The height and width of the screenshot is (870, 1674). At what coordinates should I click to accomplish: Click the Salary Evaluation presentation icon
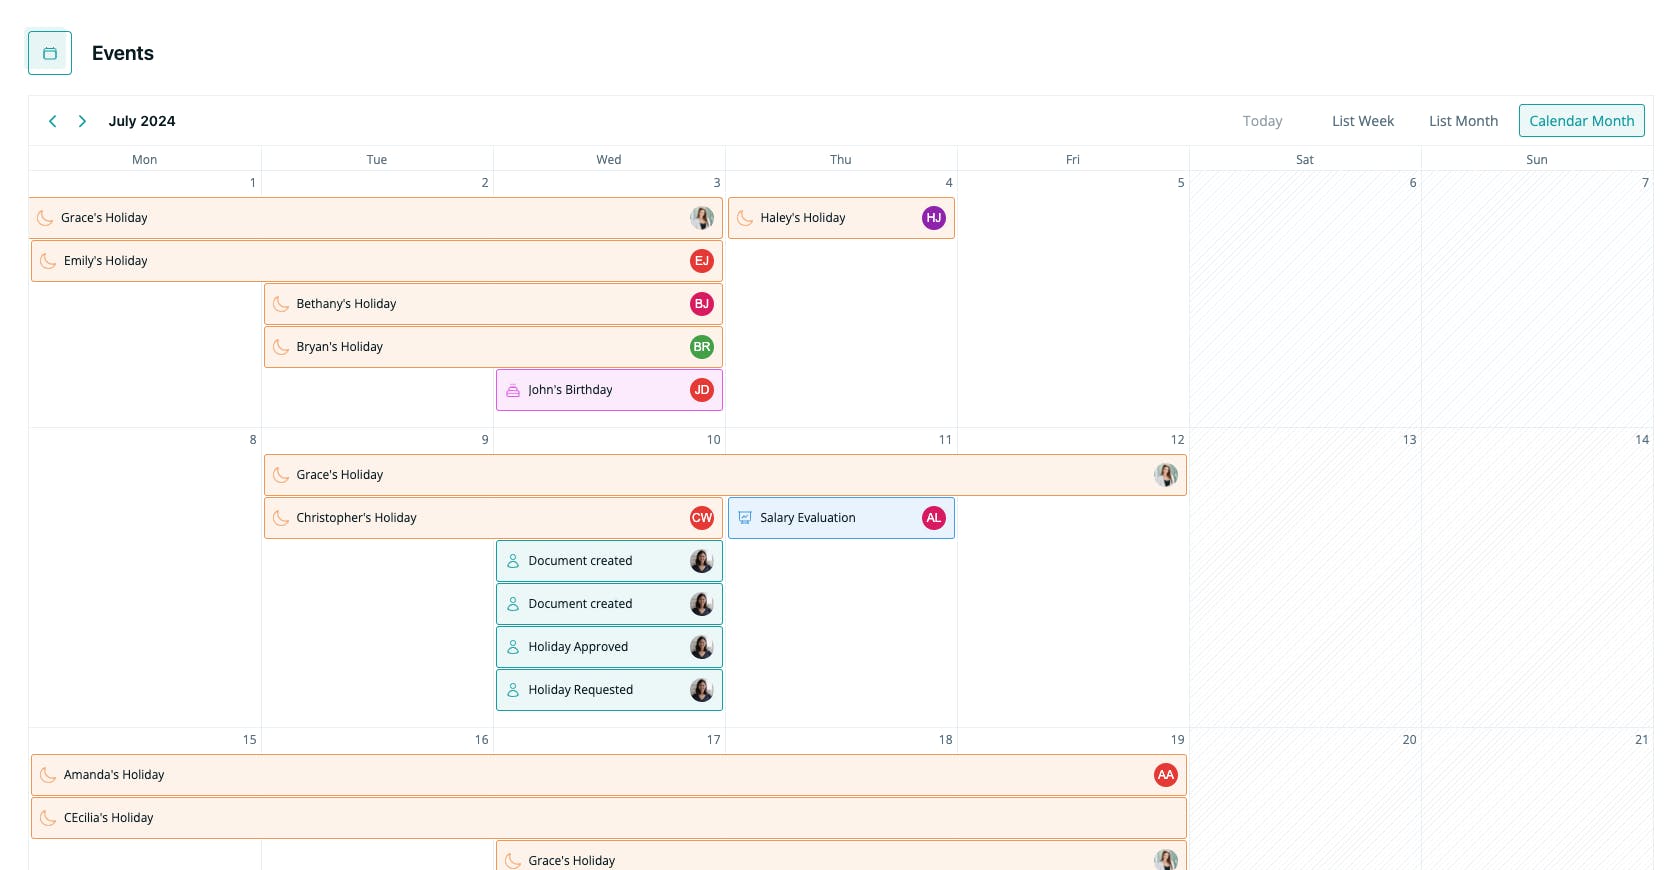[745, 518]
